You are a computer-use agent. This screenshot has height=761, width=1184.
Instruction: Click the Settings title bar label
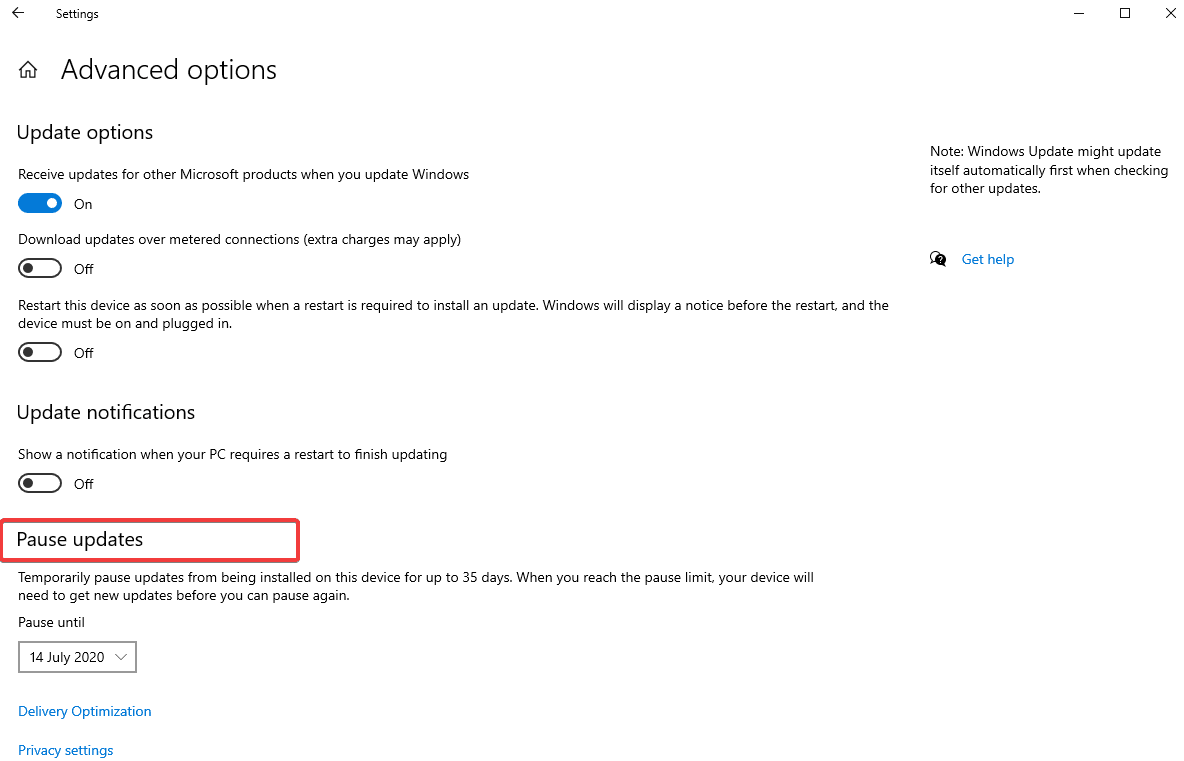[77, 13]
